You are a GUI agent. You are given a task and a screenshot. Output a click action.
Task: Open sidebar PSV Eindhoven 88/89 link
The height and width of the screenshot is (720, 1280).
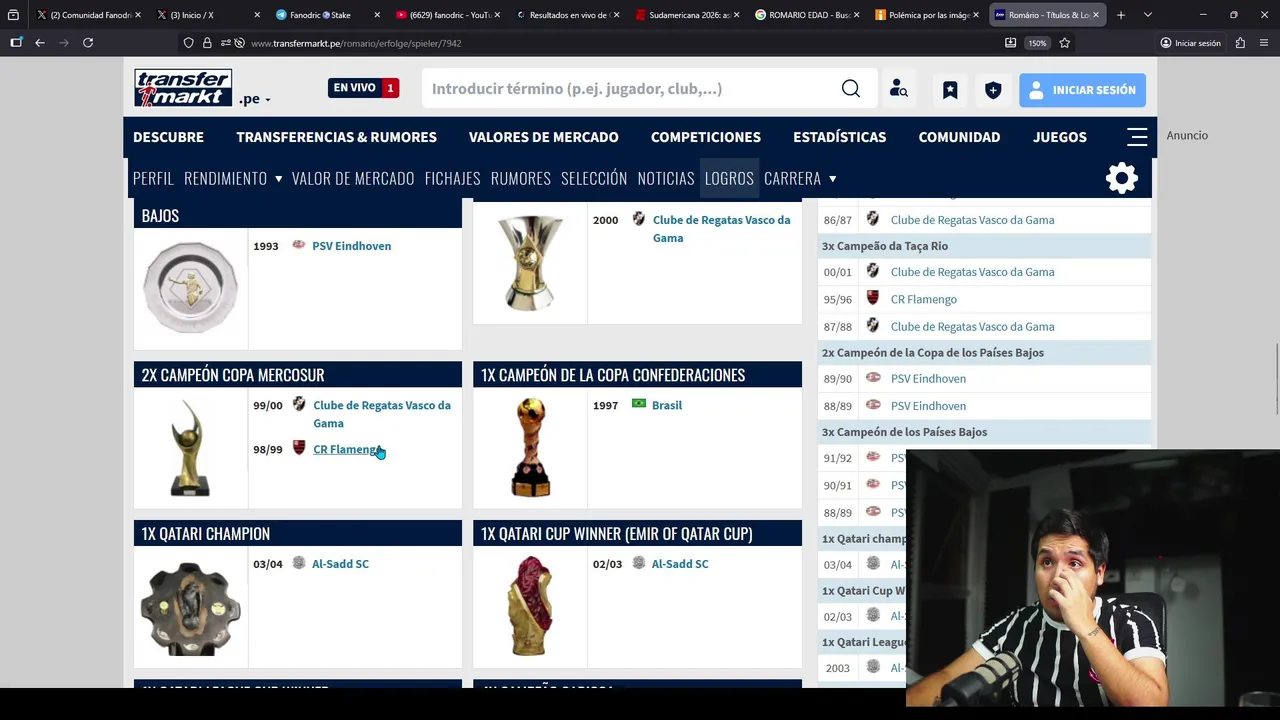tap(928, 406)
